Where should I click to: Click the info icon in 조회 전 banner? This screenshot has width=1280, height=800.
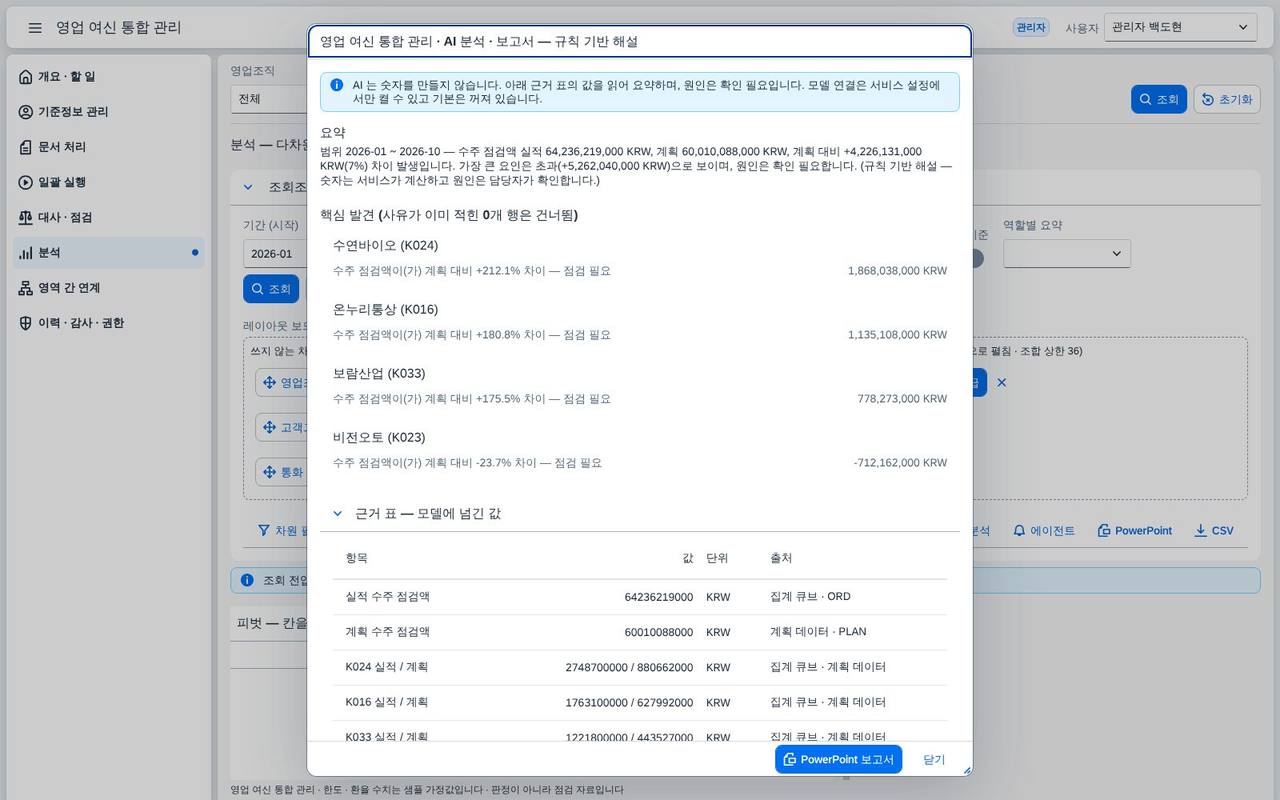click(x=247, y=580)
